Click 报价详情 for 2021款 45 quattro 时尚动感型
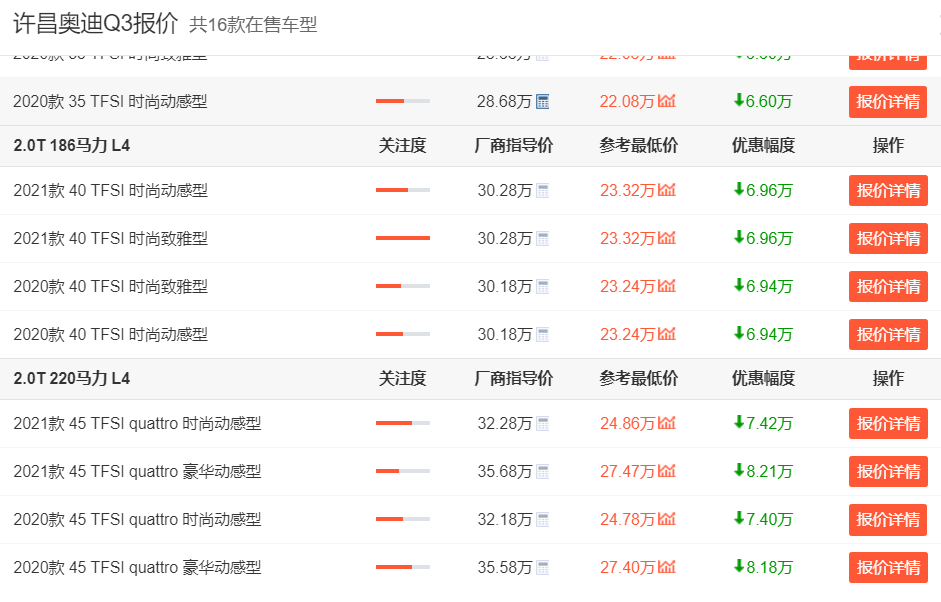This screenshot has height=602, width=941. coord(888,424)
